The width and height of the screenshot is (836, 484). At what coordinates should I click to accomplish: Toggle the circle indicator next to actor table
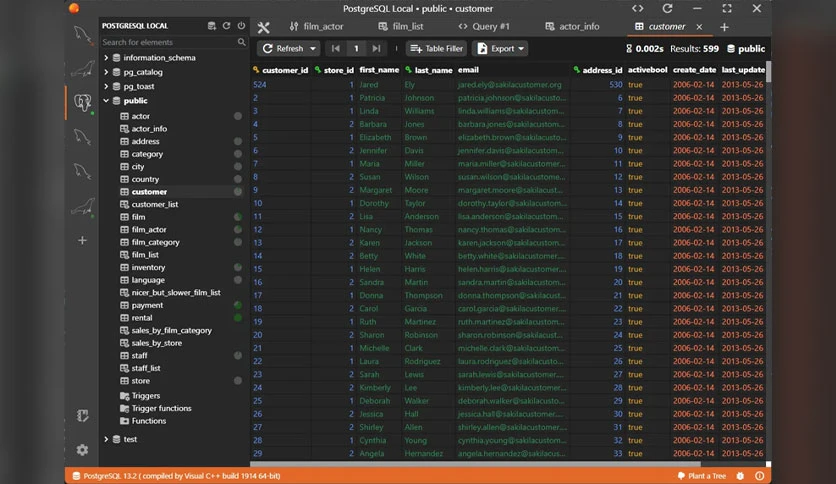(x=238, y=116)
